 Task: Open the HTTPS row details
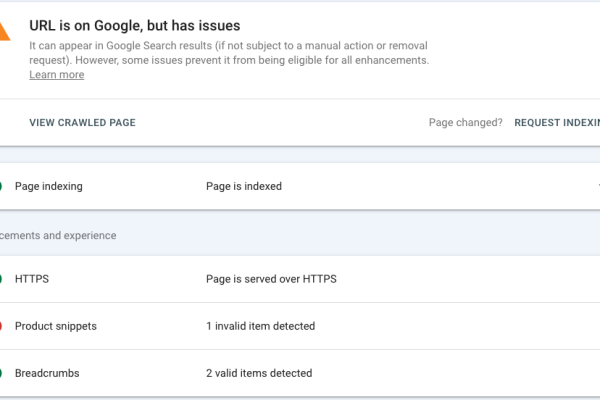[300, 279]
